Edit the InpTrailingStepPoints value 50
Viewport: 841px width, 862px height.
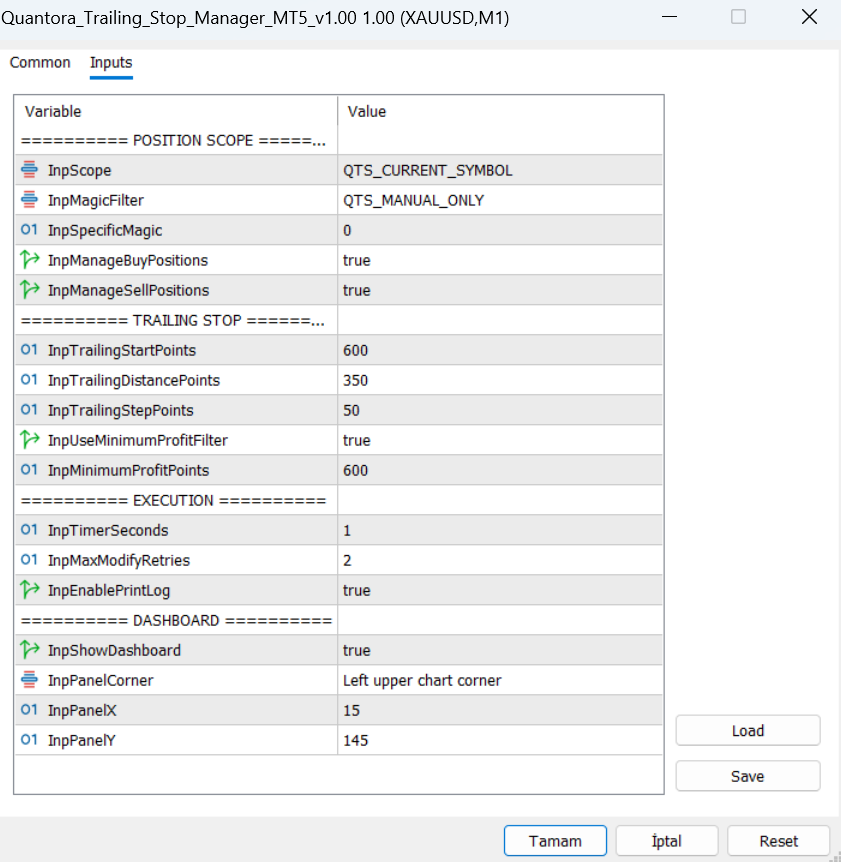click(x=500, y=410)
